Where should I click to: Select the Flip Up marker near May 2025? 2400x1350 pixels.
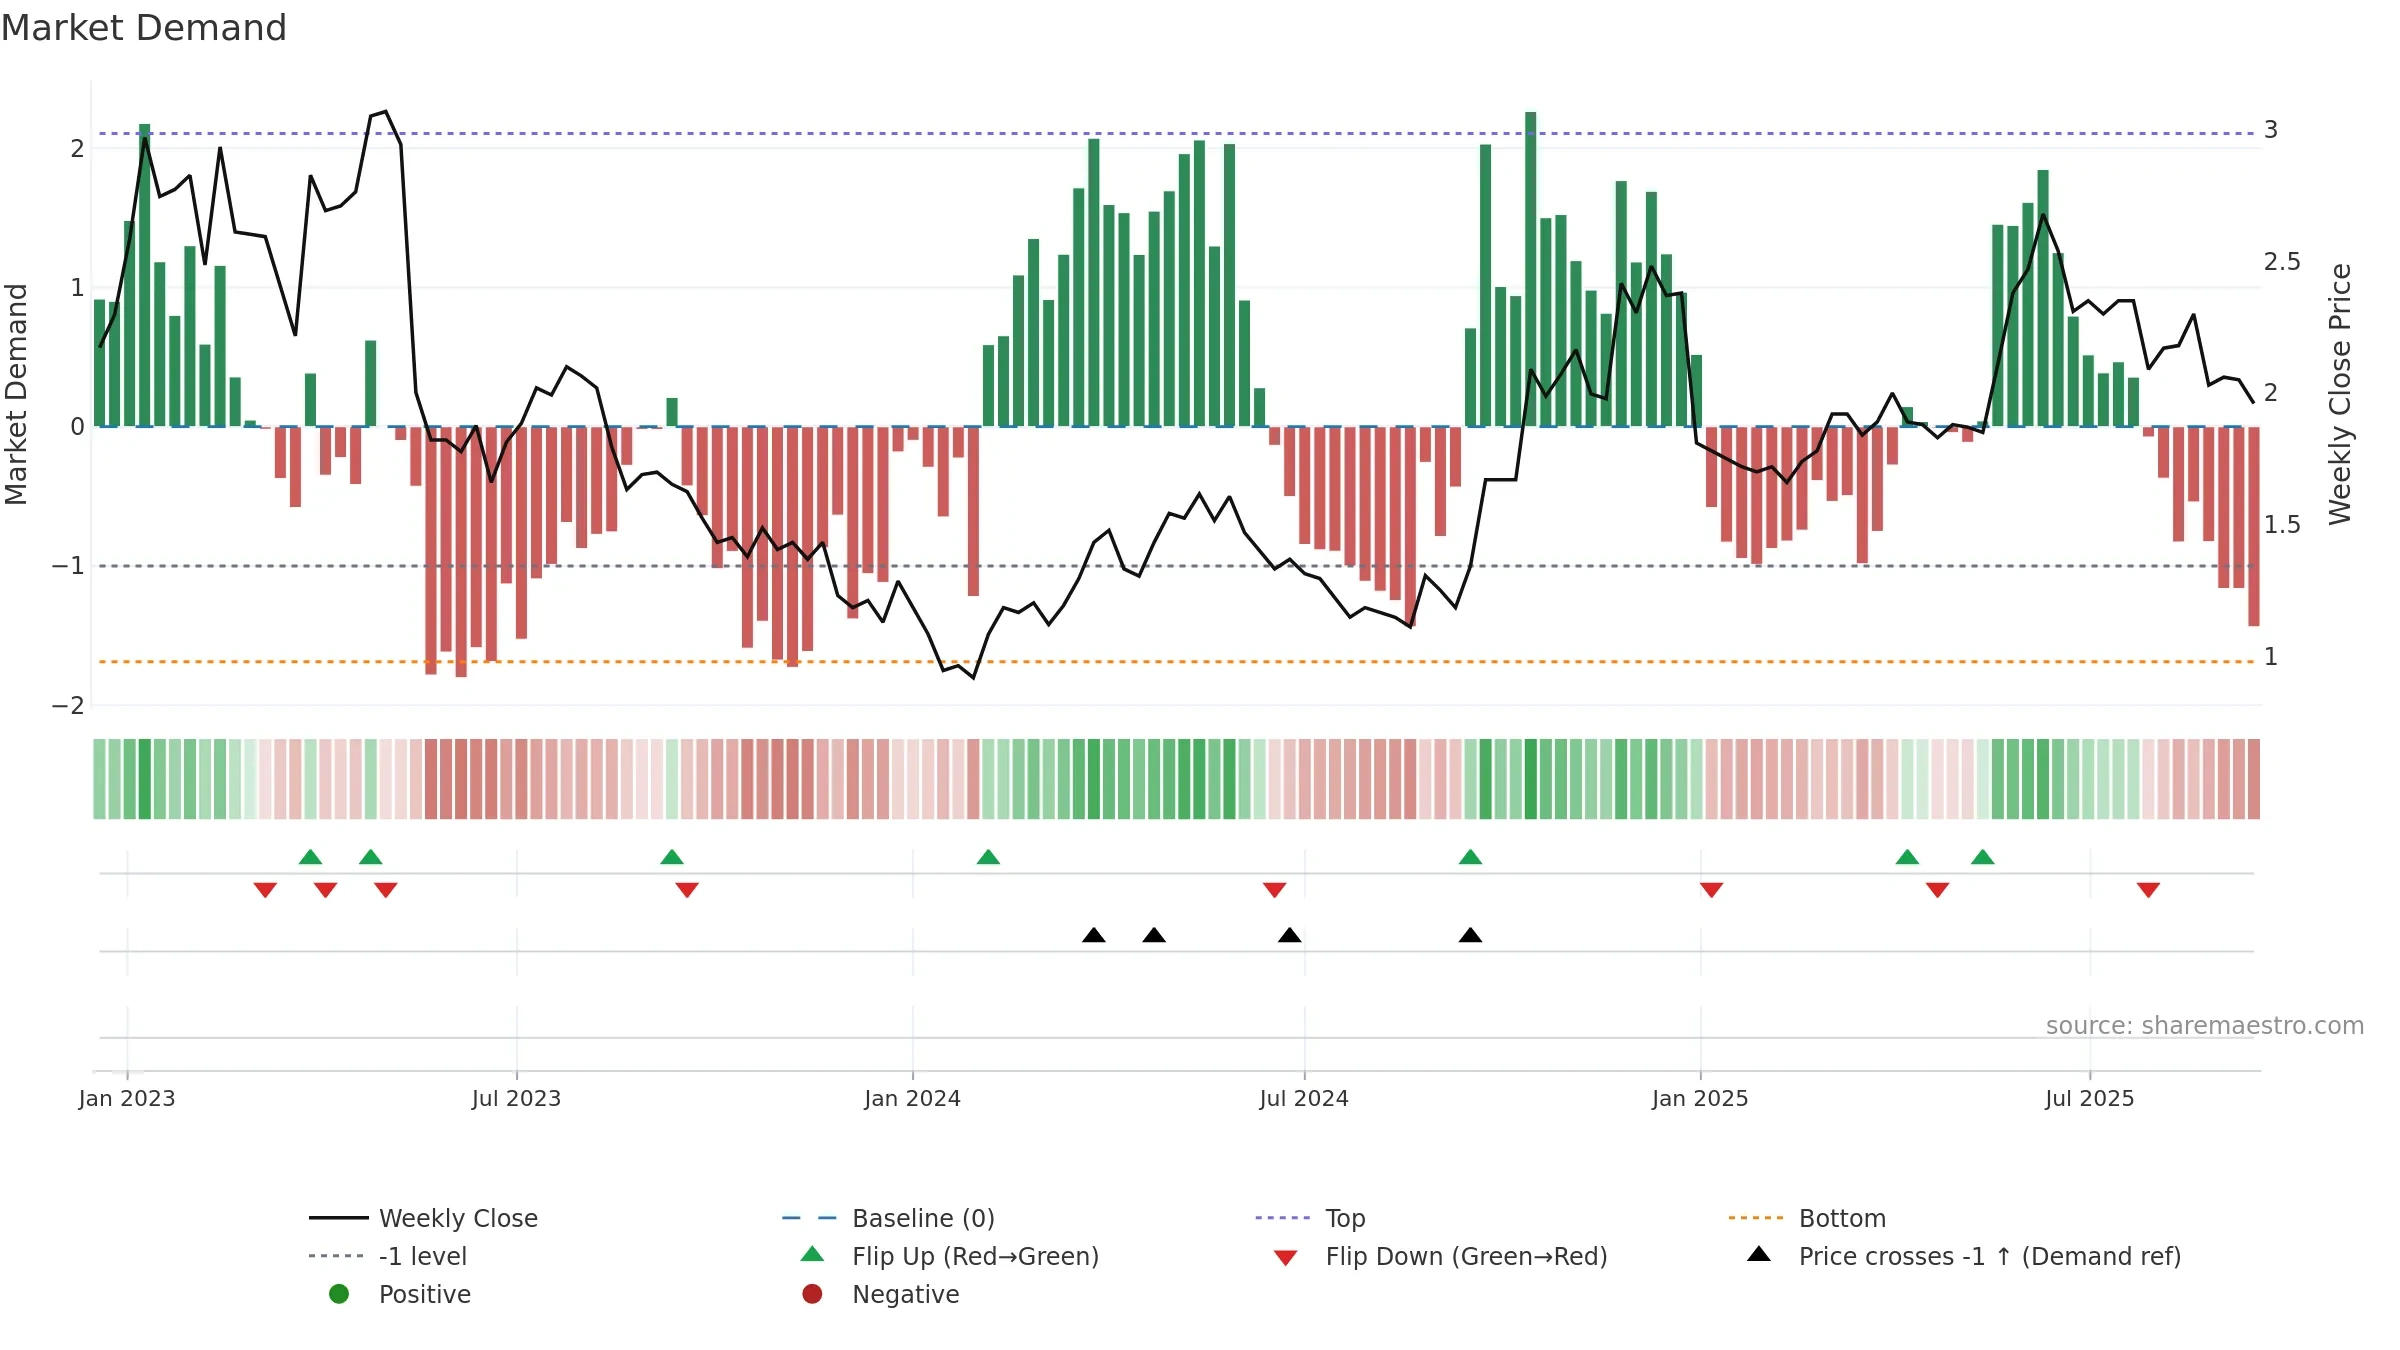coord(1983,857)
